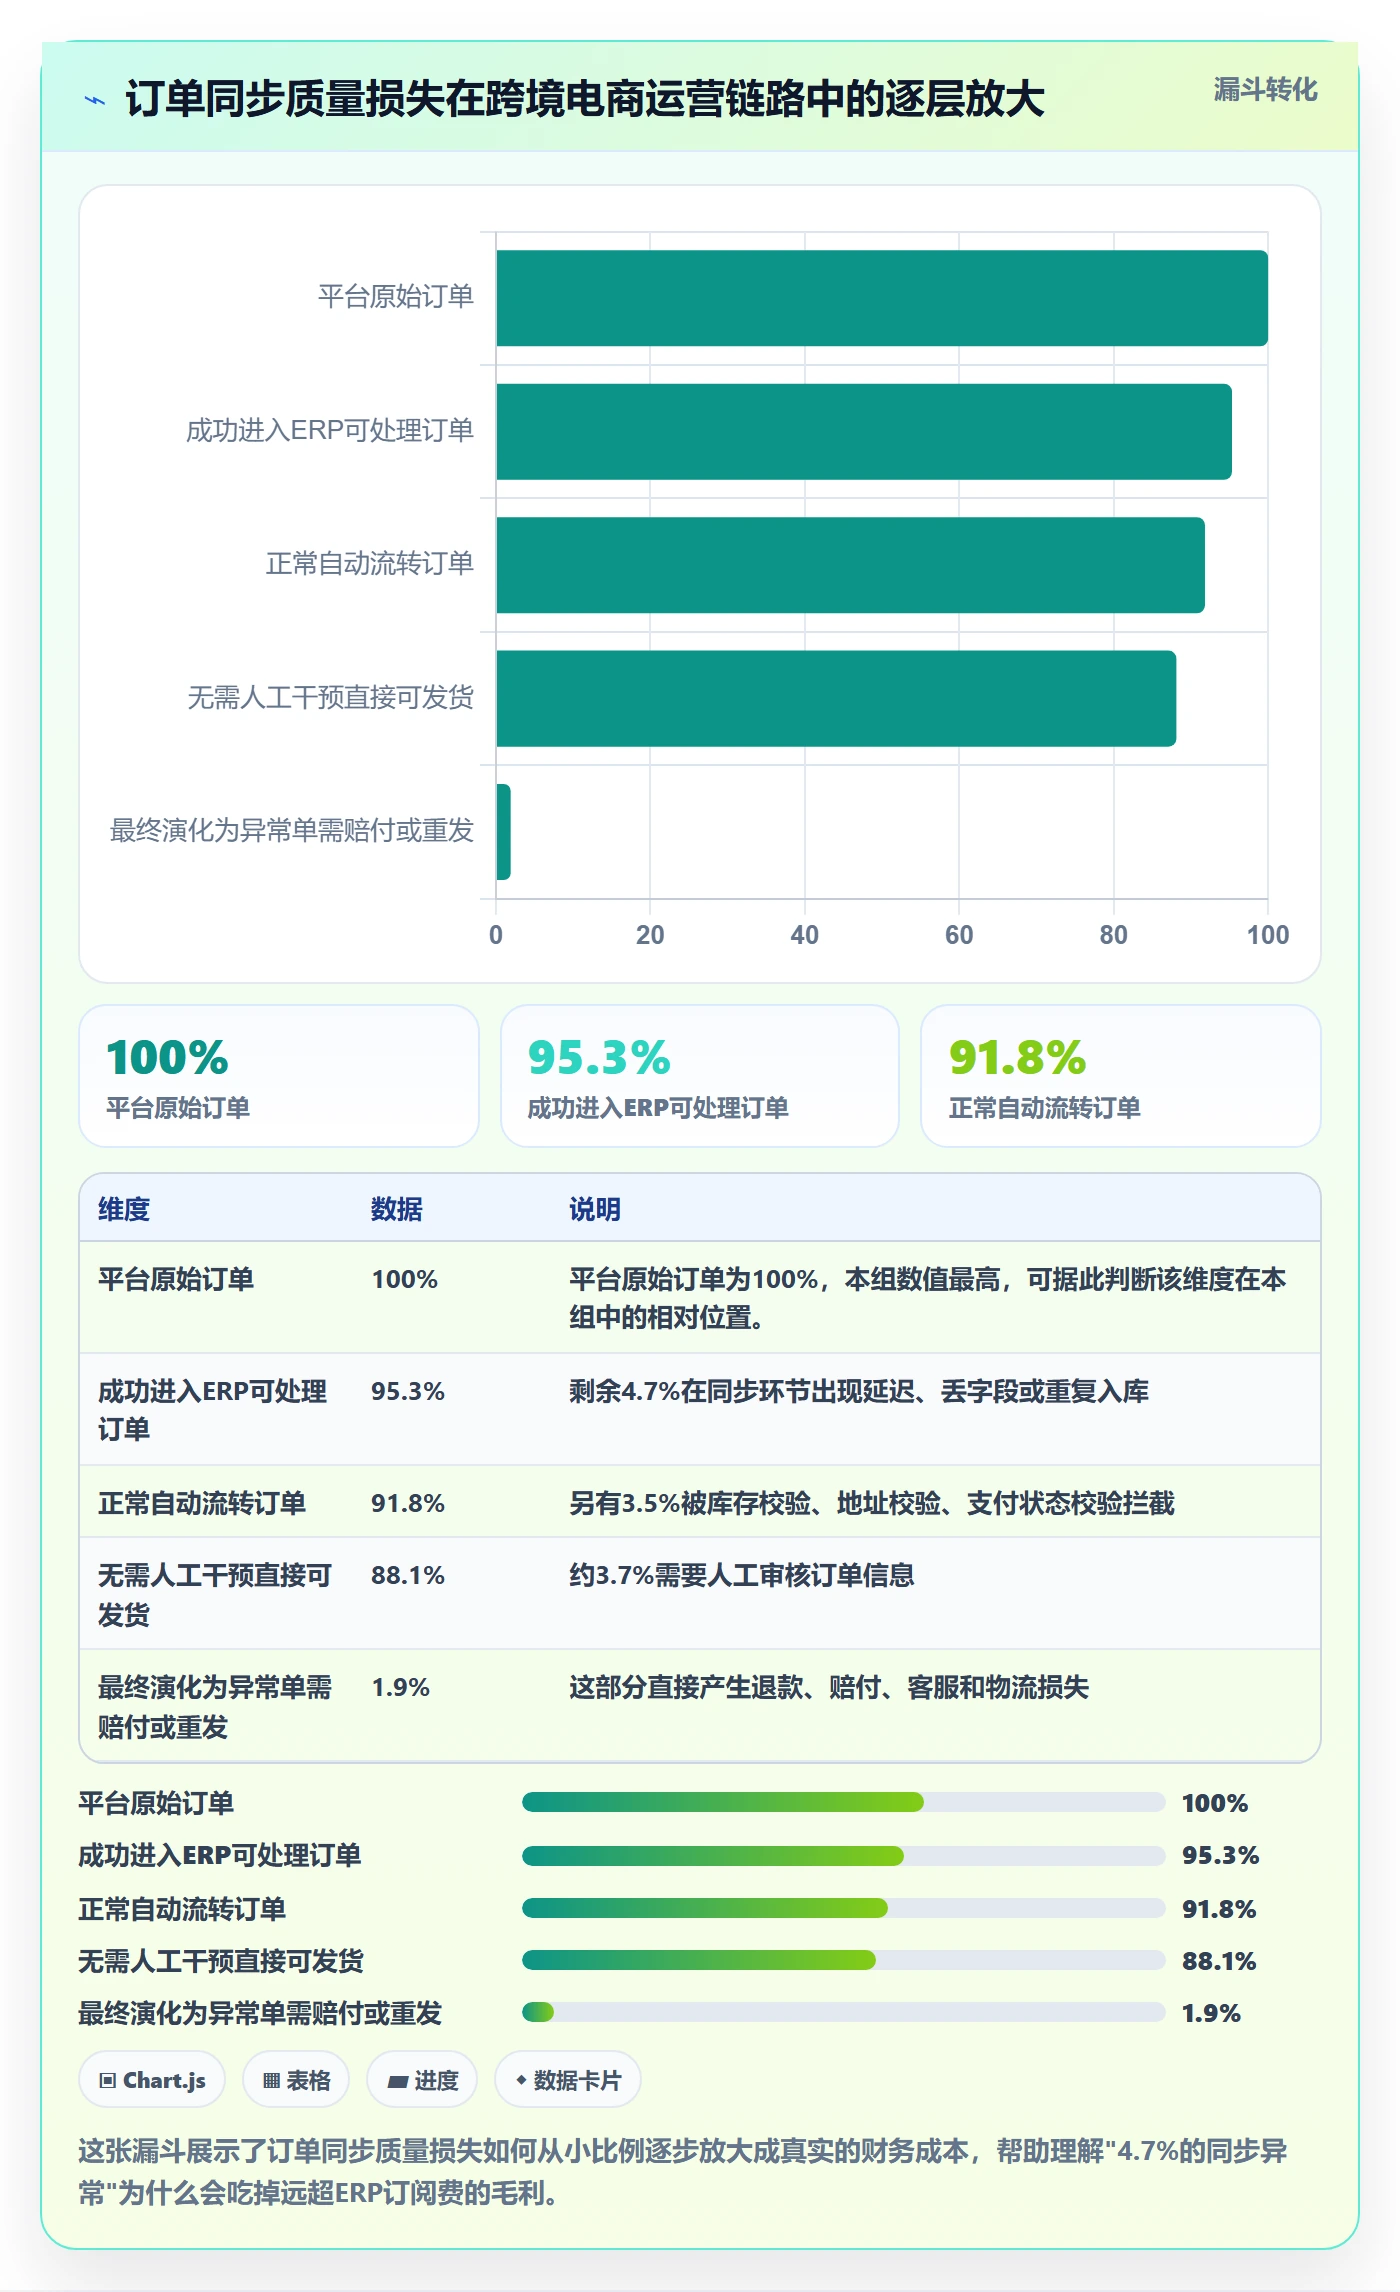Image resolution: width=1400 pixels, height=2292 pixels.
Task: Open the 95.3% data card
Action: point(700,1076)
